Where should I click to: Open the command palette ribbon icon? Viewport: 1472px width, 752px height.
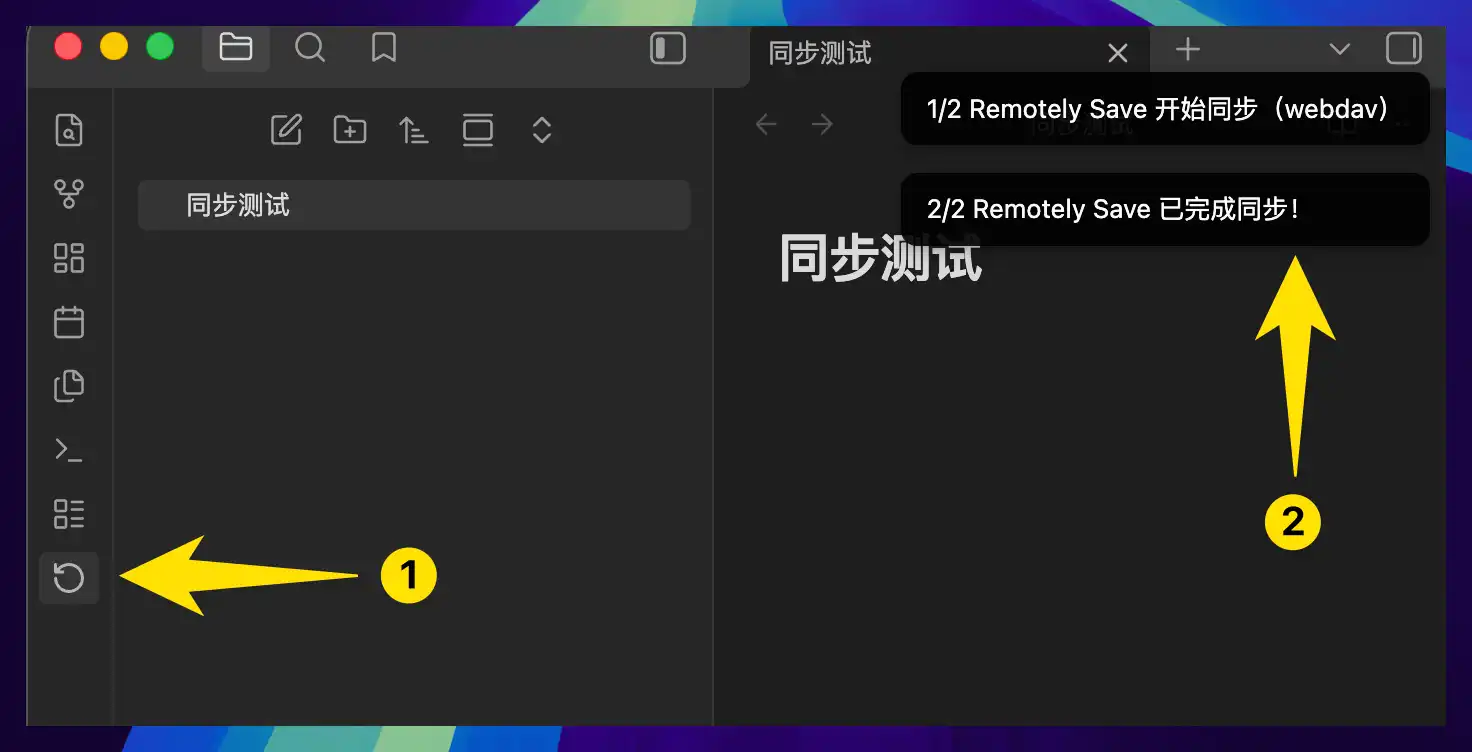click(69, 450)
